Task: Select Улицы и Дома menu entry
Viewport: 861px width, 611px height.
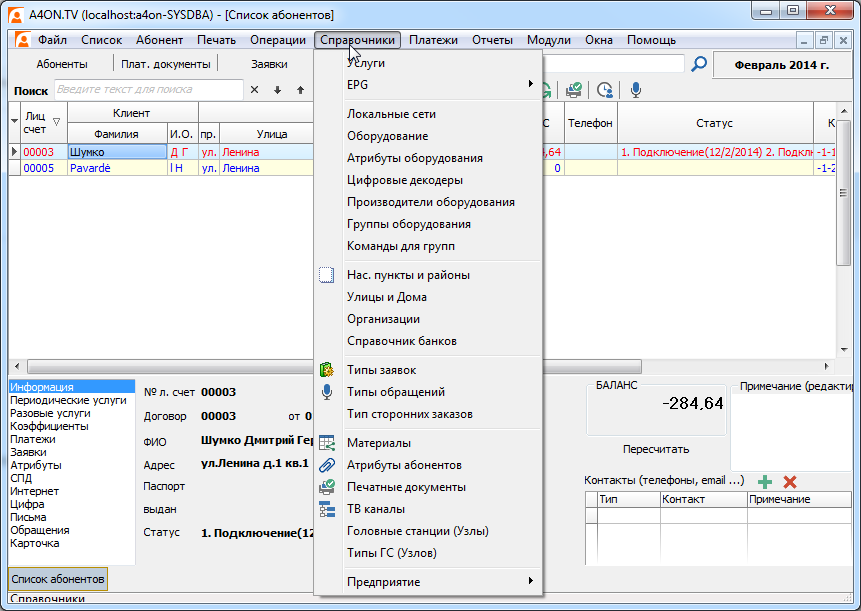Action: 386,297
